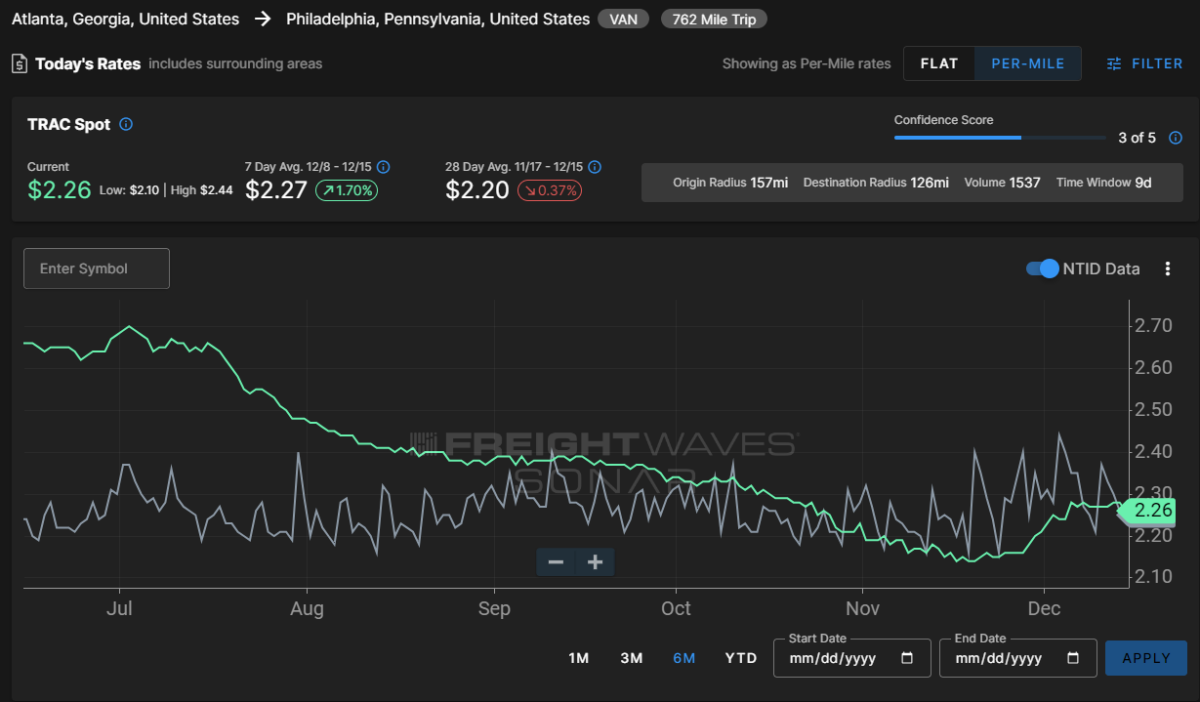Click the 0.37% 28-day change badge
The width and height of the screenshot is (1200, 702).
[549, 190]
